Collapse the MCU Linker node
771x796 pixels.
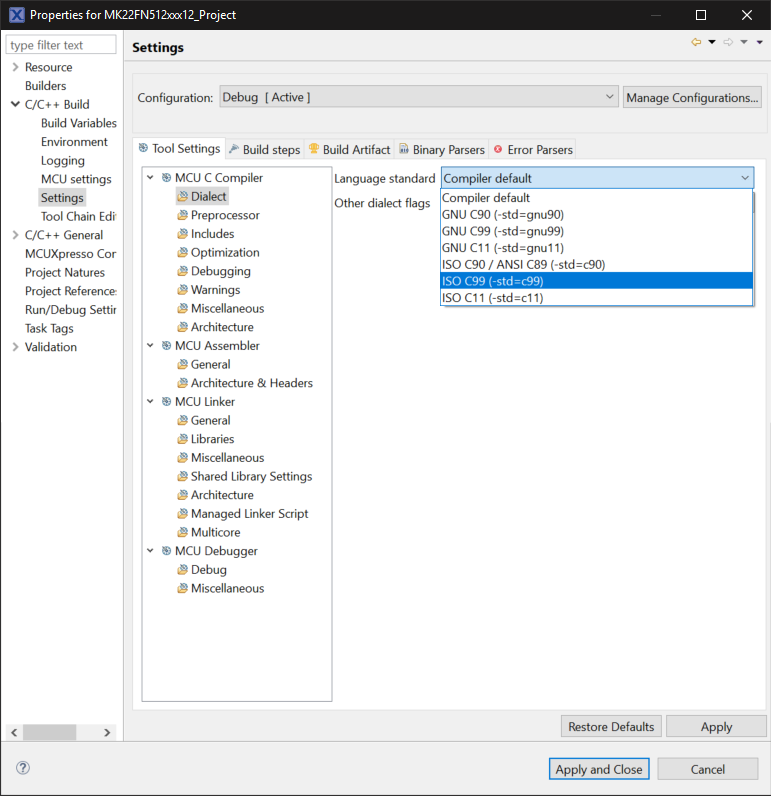pos(150,402)
